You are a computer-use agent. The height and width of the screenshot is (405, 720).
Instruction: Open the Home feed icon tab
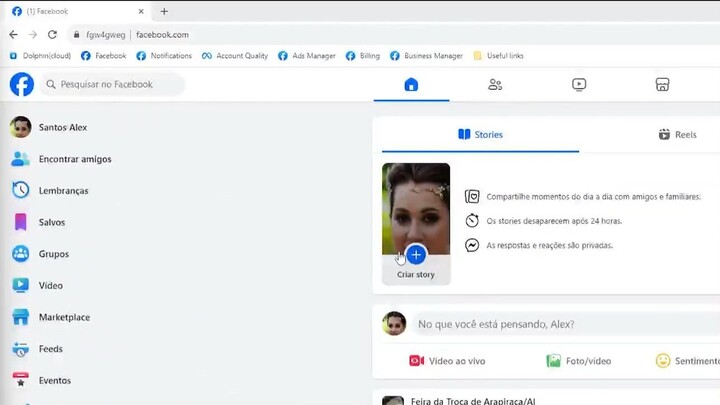coord(411,84)
